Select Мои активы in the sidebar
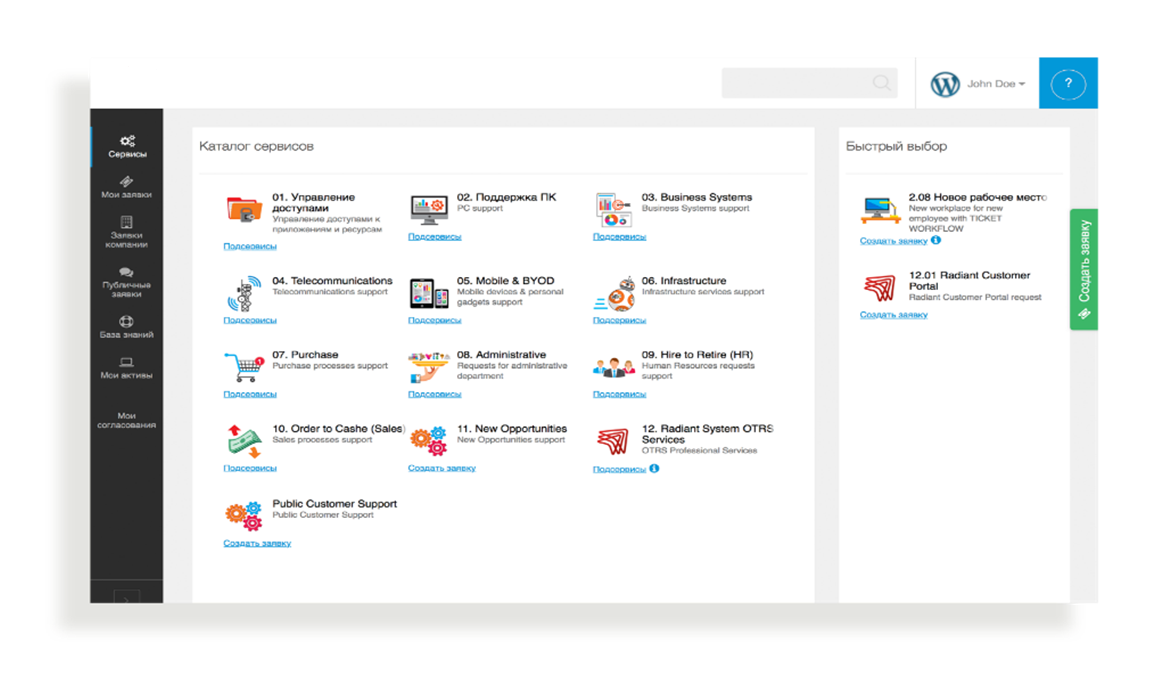1157x690 pixels. pos(126,368)
